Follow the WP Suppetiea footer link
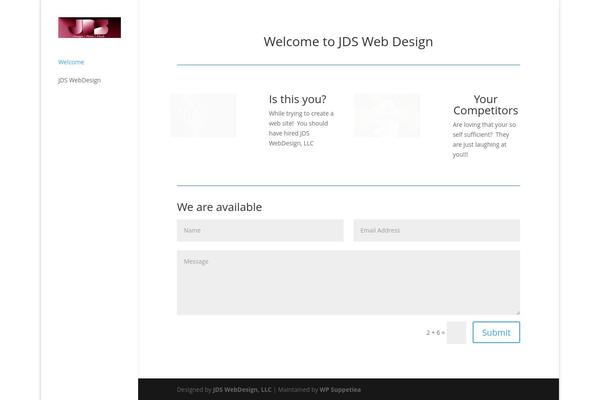Viewport: 600px width, 400px height. [x=341, y=390]
